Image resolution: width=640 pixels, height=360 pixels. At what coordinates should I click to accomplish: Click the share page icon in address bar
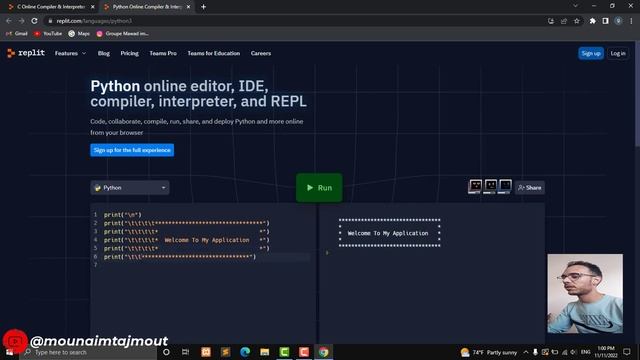pos(564,21)
